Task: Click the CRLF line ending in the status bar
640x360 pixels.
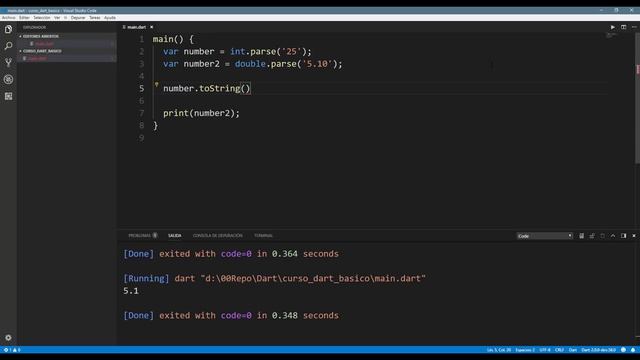Action: 559,350
